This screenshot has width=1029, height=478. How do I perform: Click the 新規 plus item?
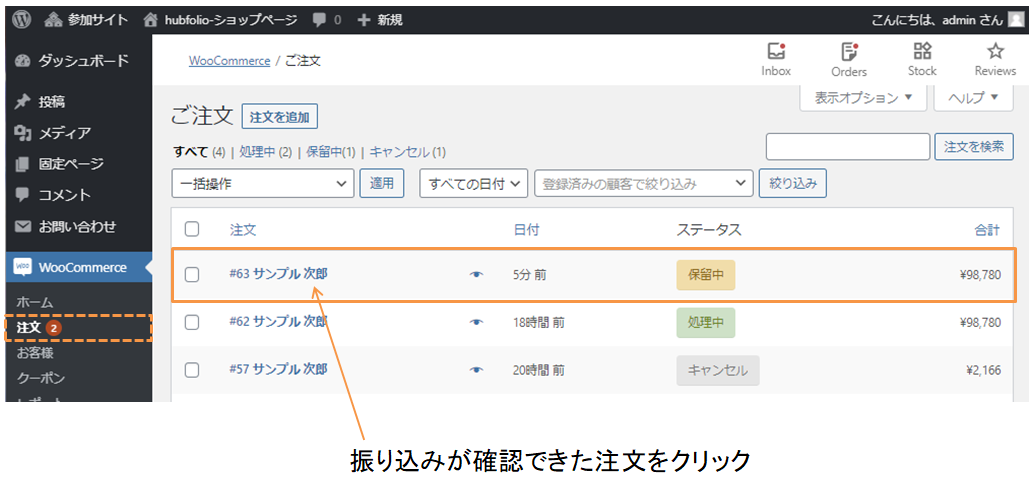(x=379, y=20)
